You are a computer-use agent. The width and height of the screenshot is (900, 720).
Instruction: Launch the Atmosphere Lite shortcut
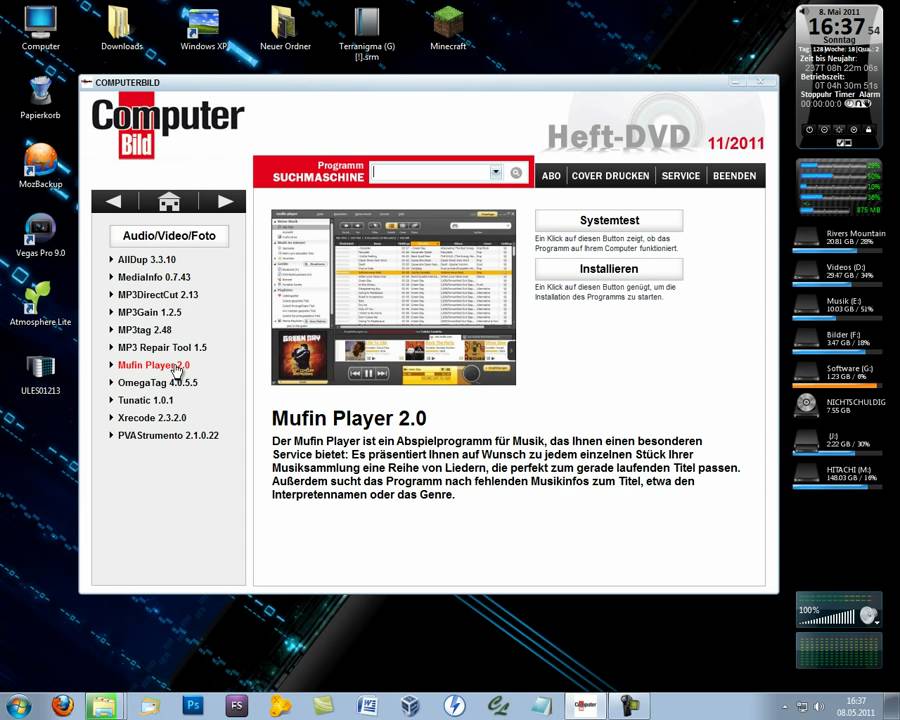[40, 303]
